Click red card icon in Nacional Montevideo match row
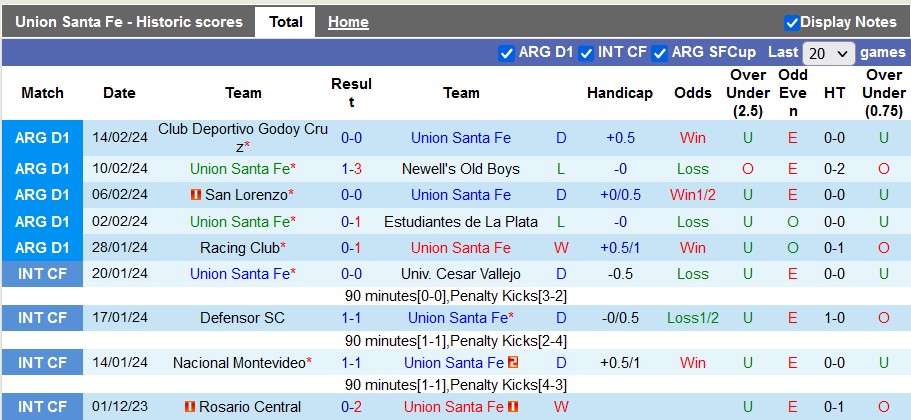Viewport: 911px width, 420px height. tap(513, 363)
